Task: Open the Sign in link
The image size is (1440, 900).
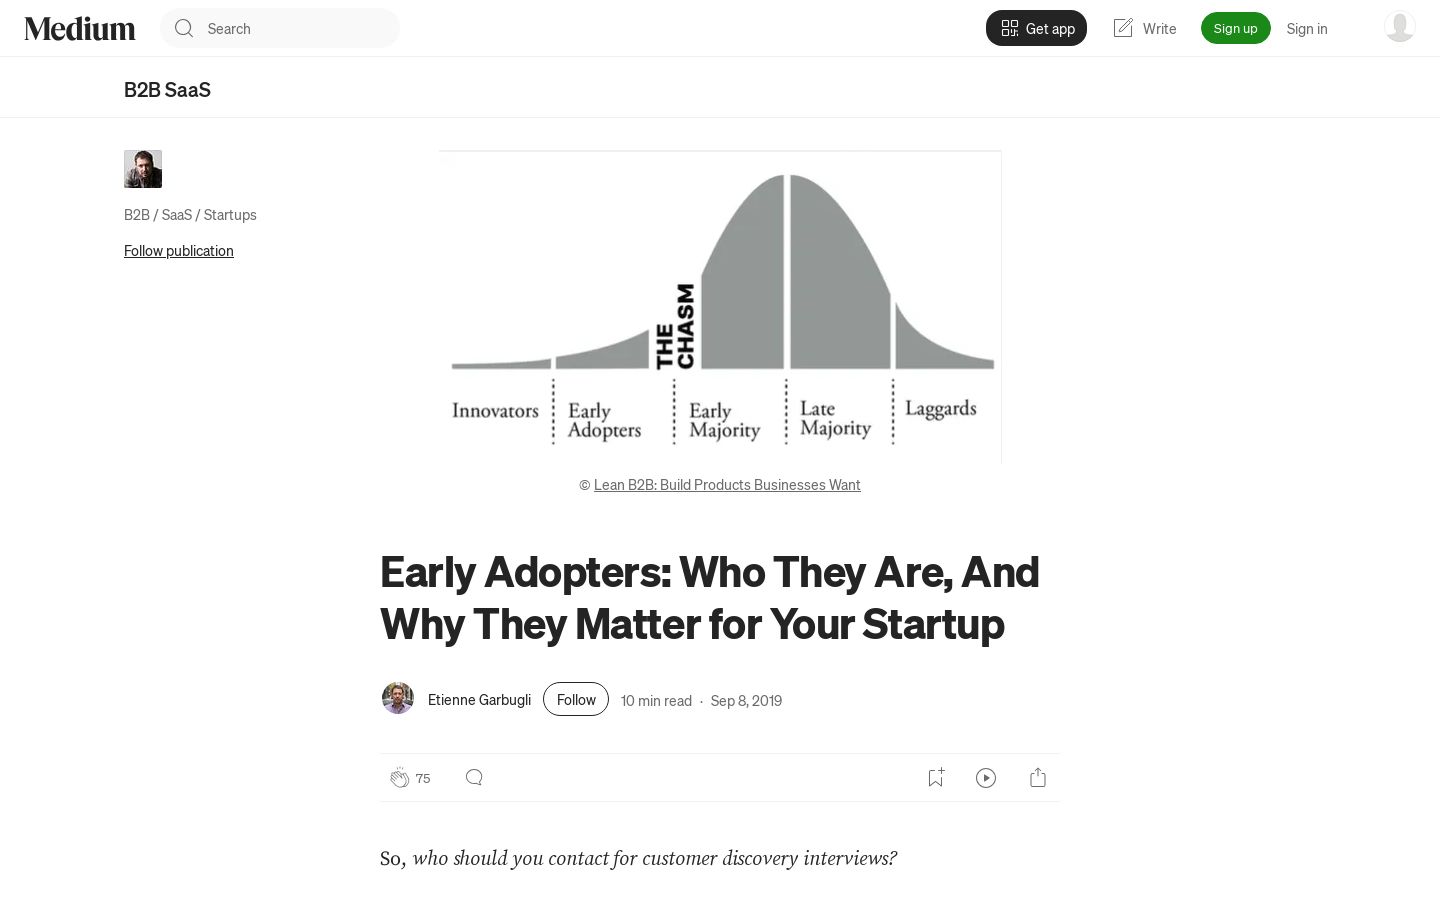Action: click(x=1307, y=28)
